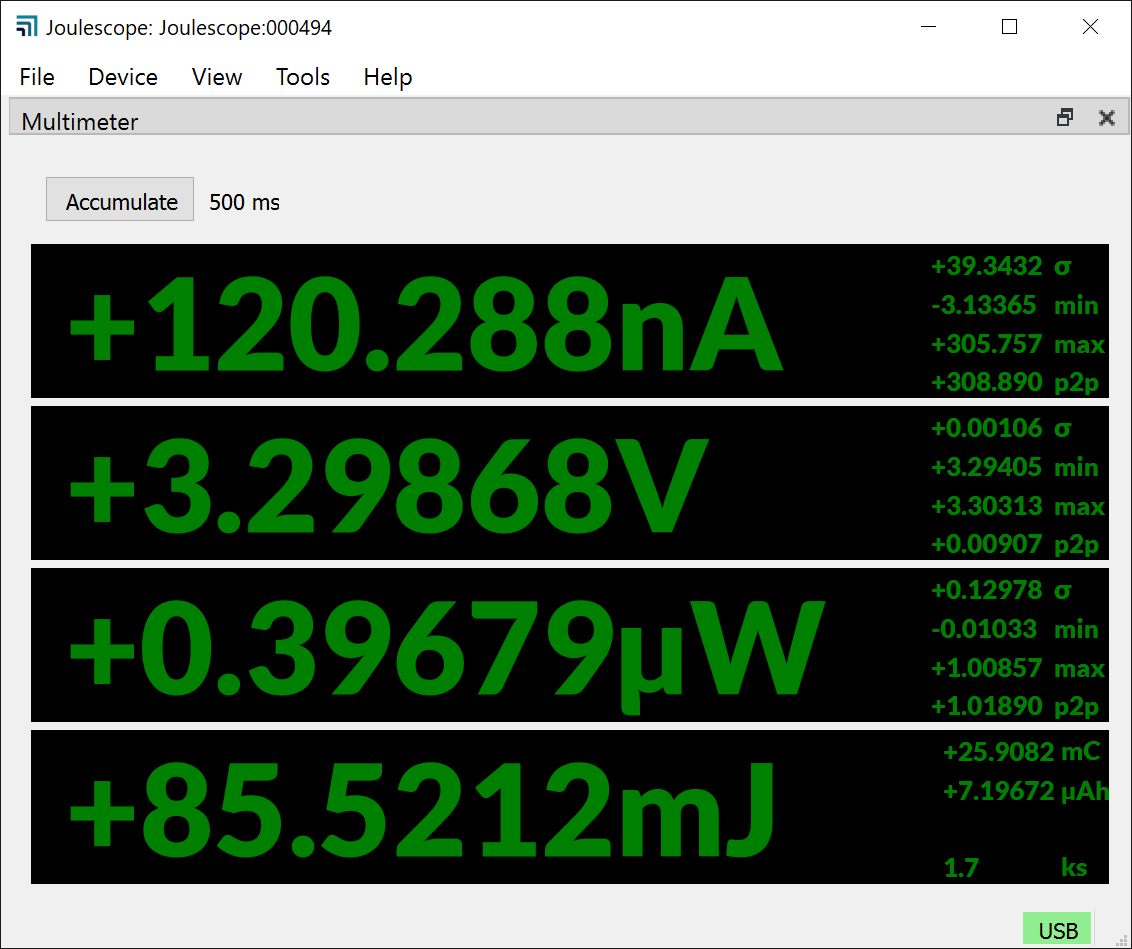Click the +120.288nA current reading

426,323
